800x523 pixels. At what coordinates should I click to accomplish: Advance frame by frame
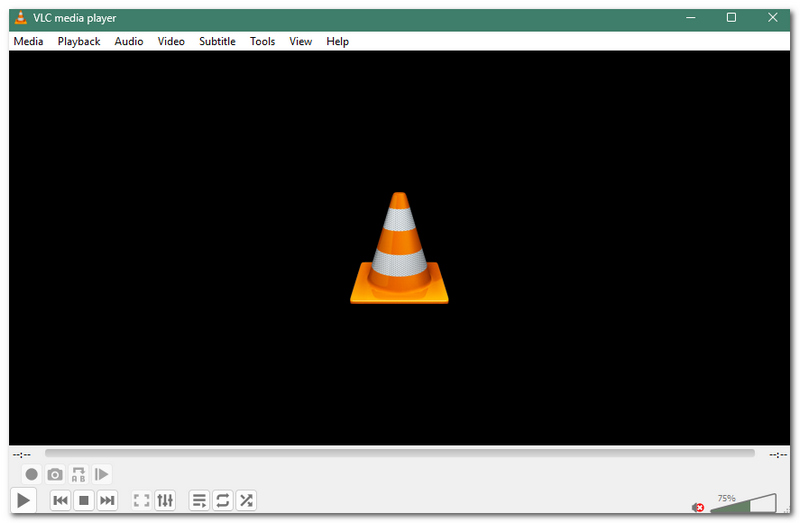click(x=102, y=475)
